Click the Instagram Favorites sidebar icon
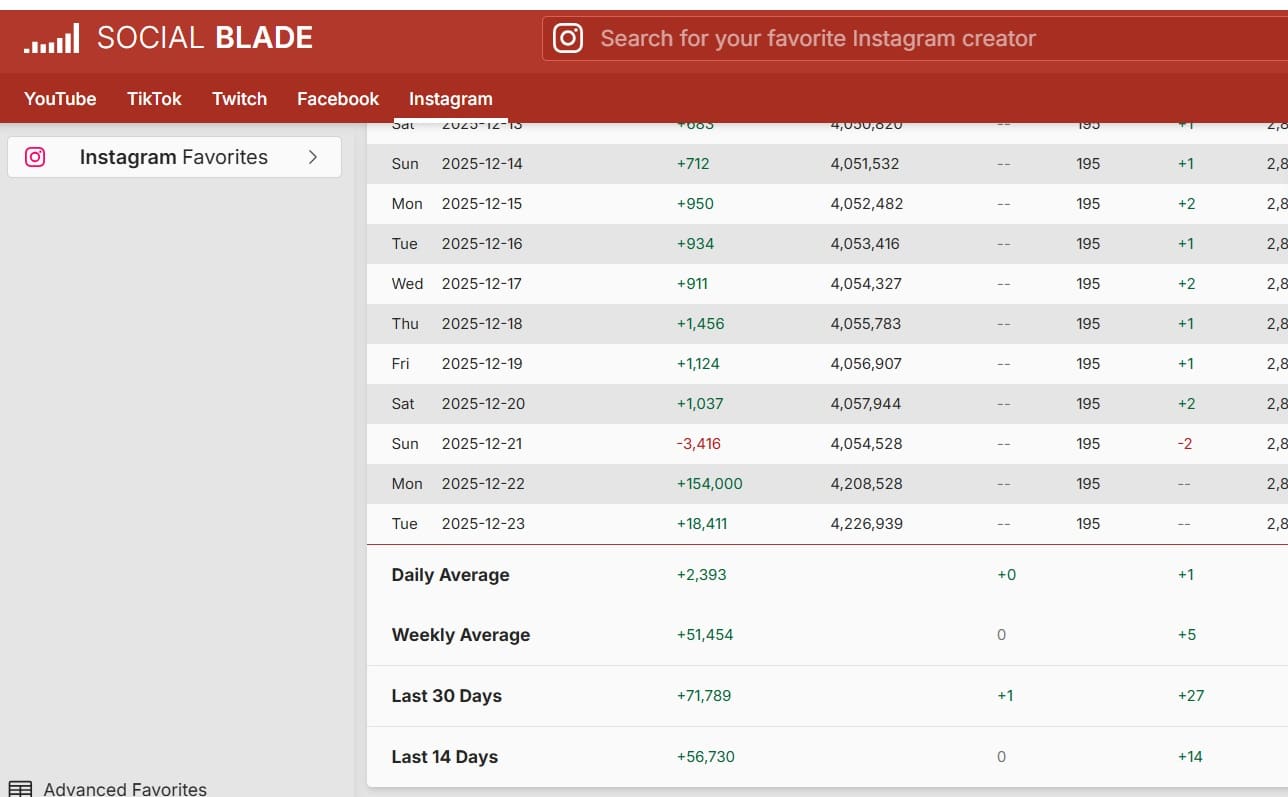The width and height of the screenshot is (1288, 797). [35, 157]
